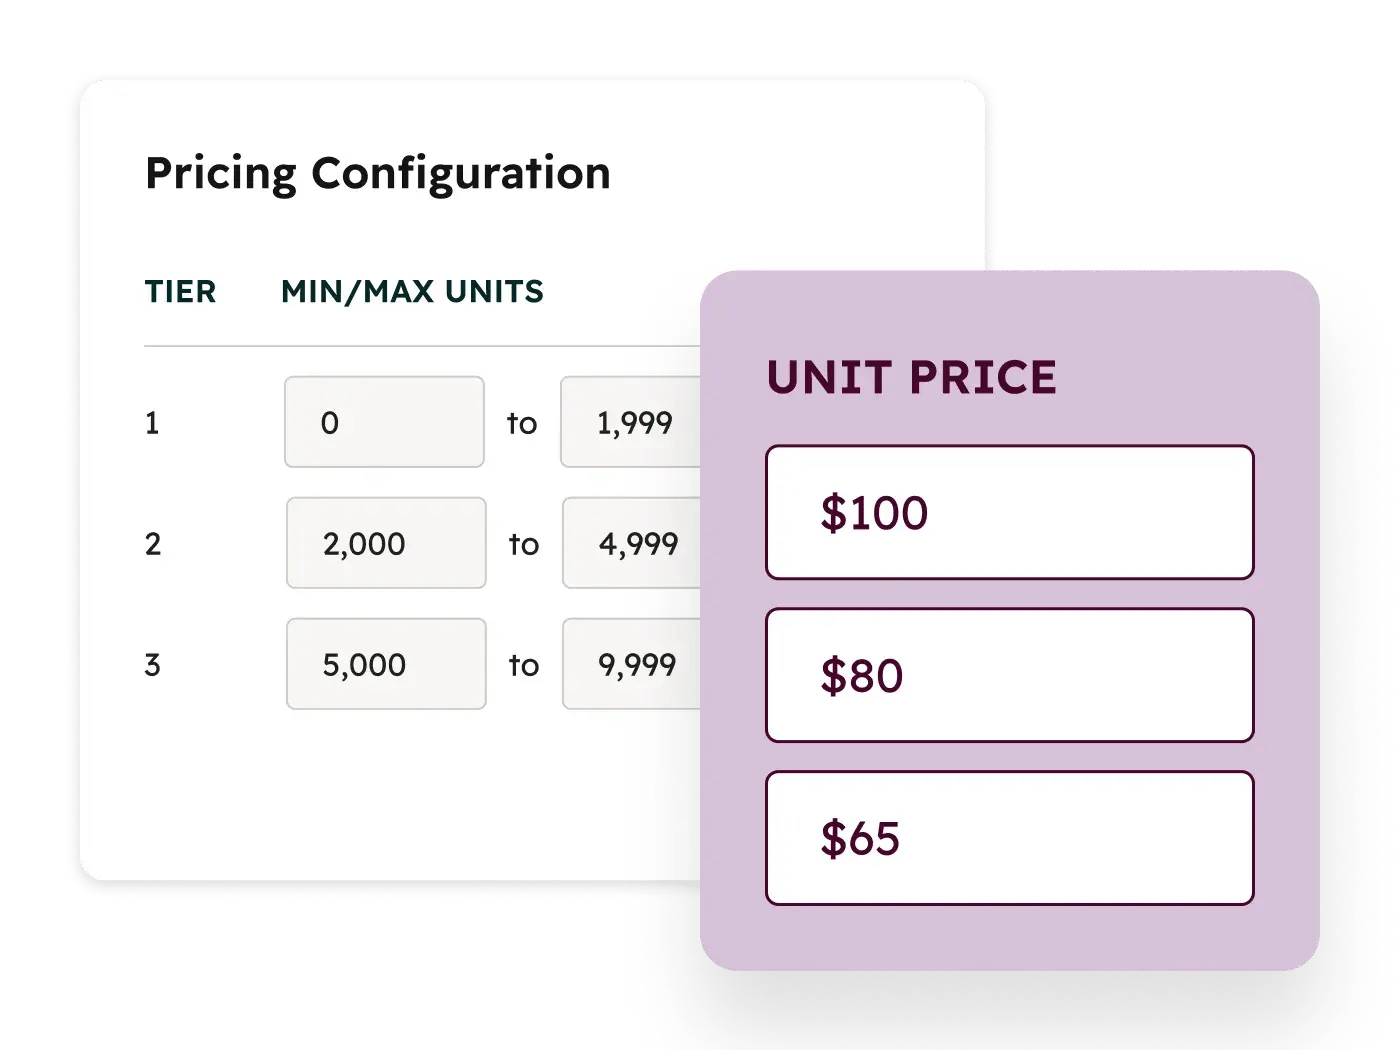Click the TIER column header
This screenshot has width=1400, height=1050.
pyautogui.click(x=180, y=292)
